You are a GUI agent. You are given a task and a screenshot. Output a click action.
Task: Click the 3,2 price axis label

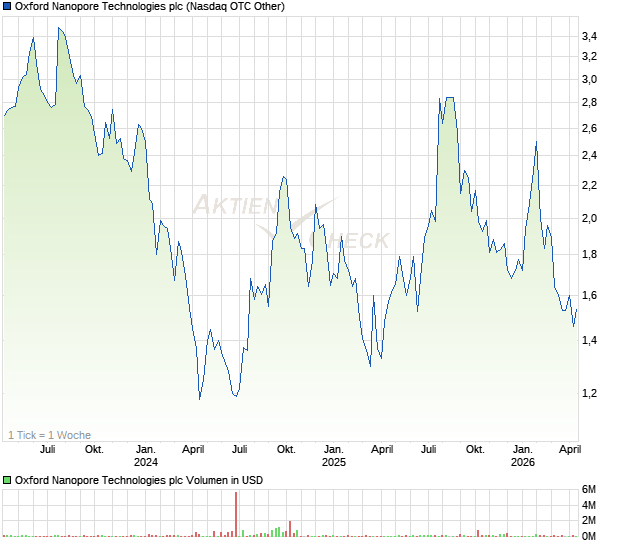(589, 57)
